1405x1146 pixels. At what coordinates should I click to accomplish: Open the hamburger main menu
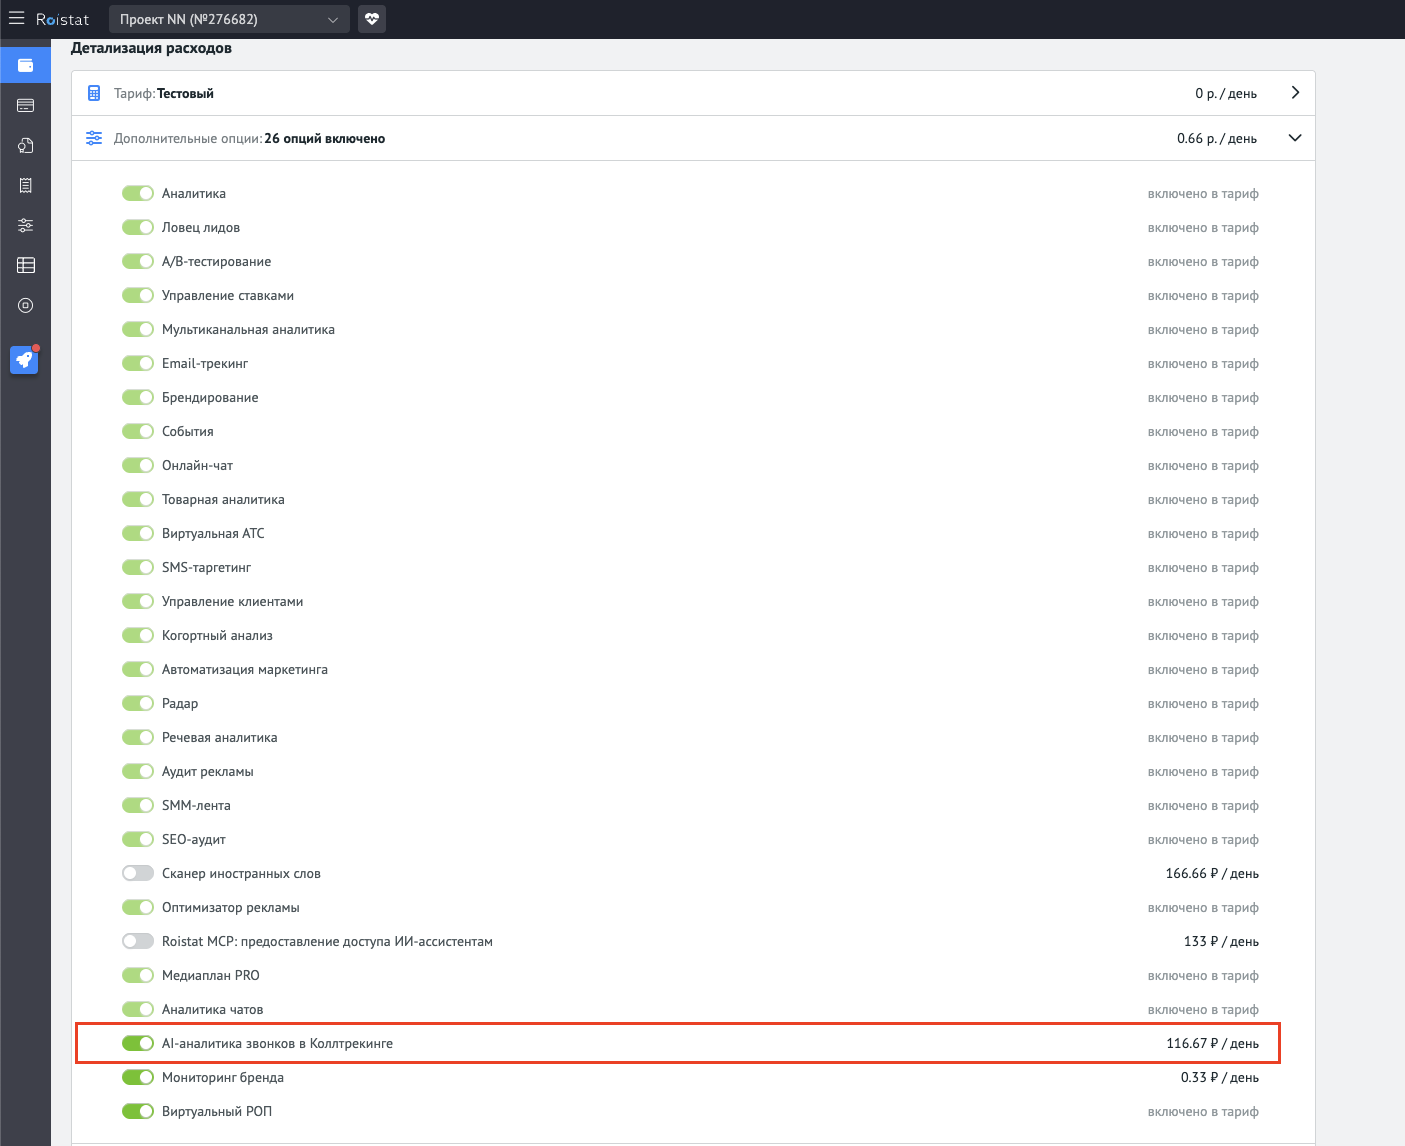tap(16, 18)
